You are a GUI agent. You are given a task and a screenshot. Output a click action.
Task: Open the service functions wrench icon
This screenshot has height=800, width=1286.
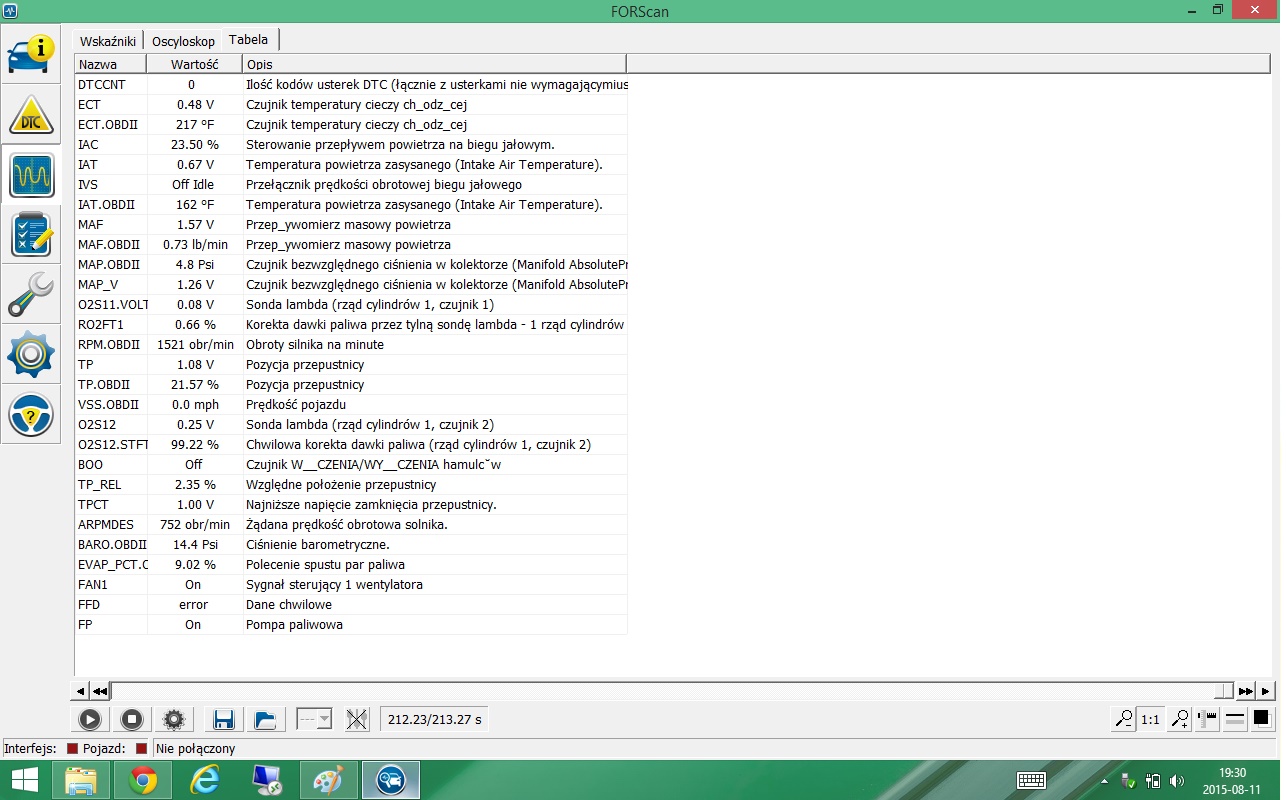[31, 295]
